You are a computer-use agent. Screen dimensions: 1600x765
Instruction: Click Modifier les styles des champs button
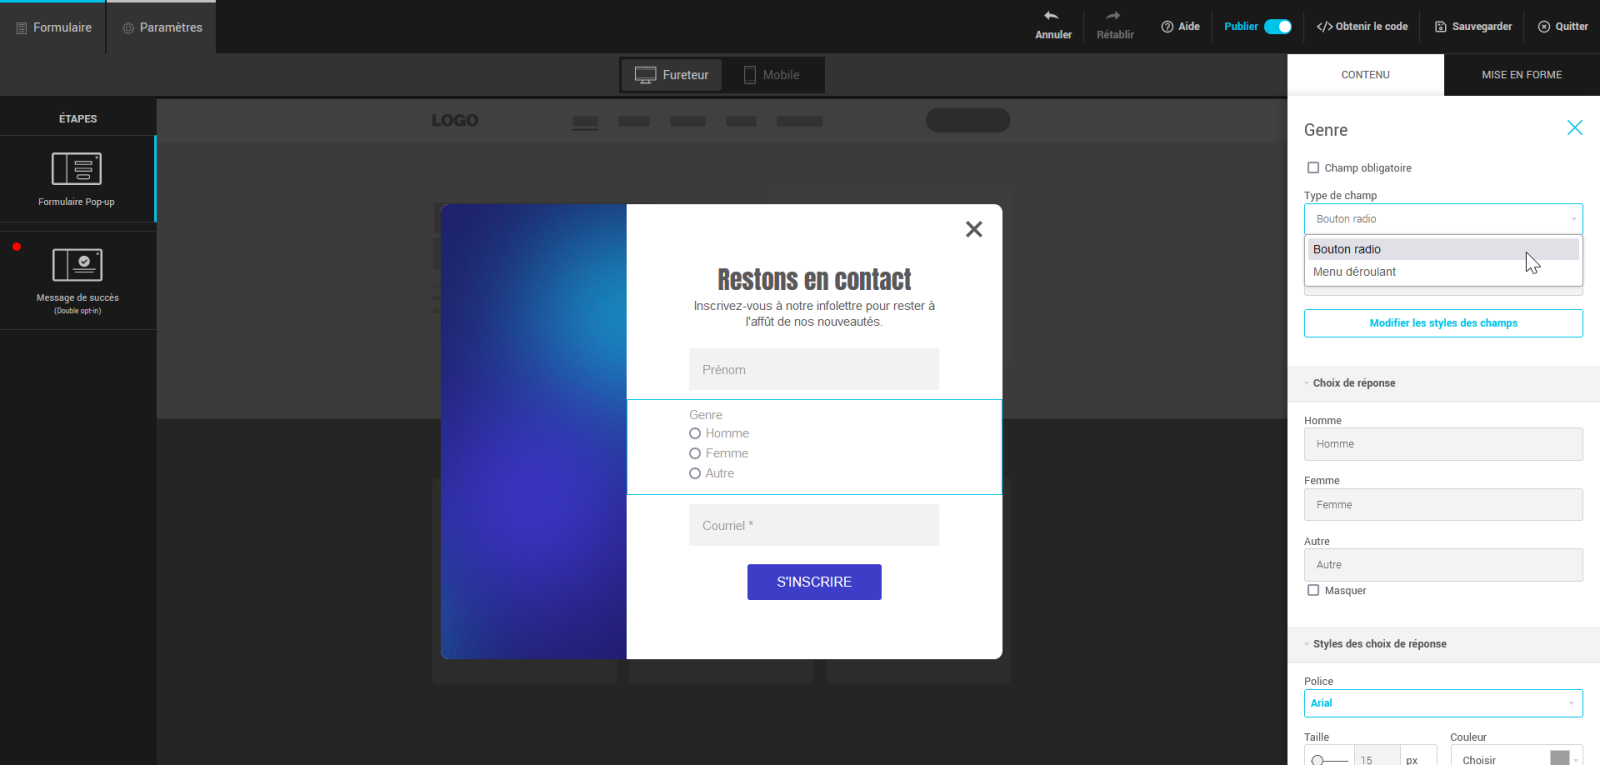coord(1442,323)
